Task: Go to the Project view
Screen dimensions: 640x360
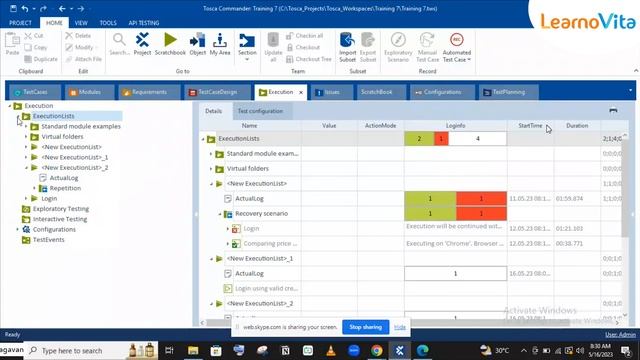Action: pos(142,44)
